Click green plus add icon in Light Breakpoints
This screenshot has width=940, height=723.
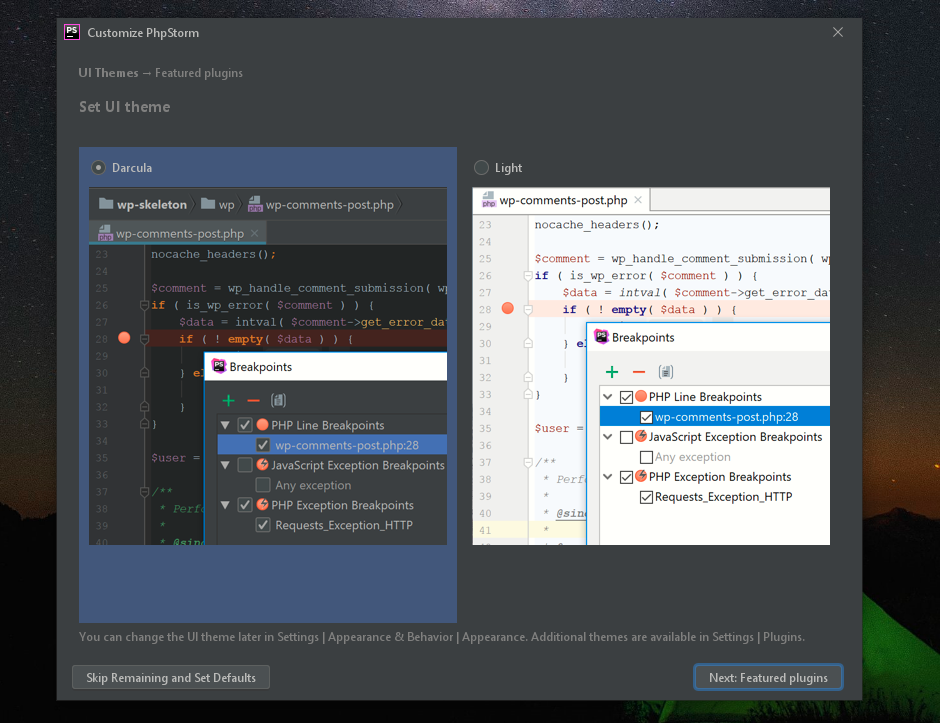(x=612, y=372)
